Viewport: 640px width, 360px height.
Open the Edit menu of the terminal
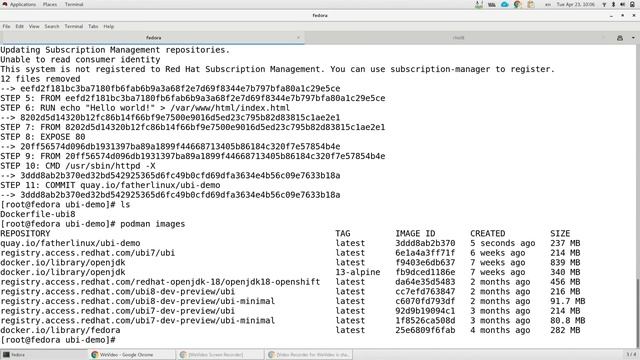[20, 27]
